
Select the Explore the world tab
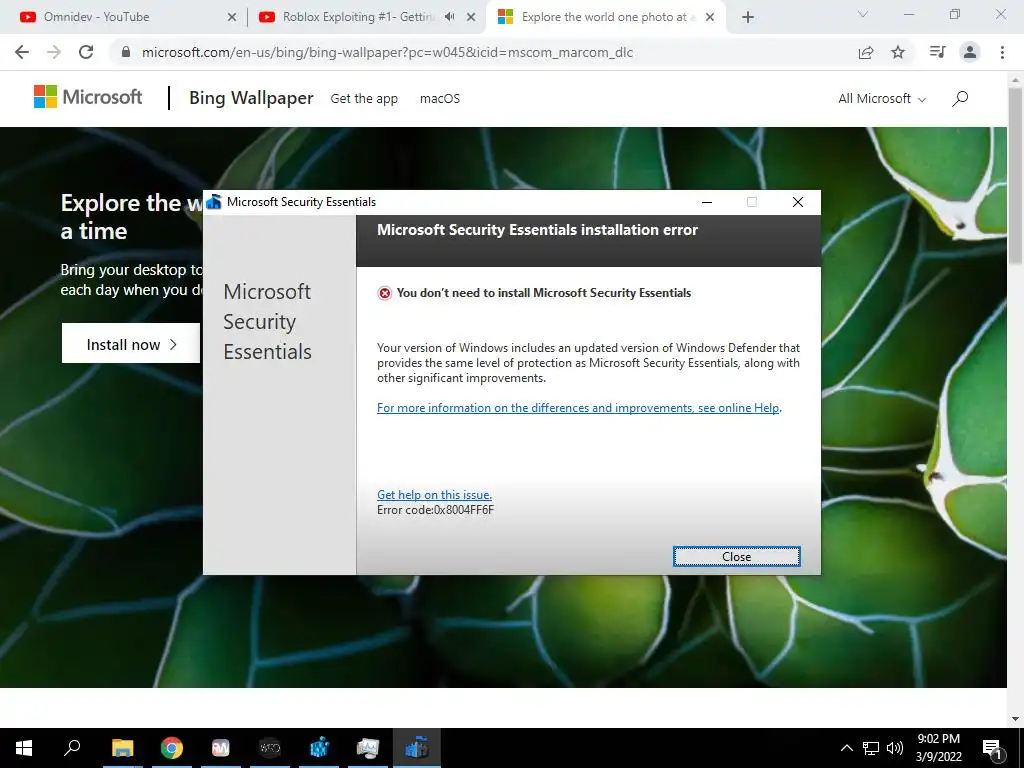(604, 17)
